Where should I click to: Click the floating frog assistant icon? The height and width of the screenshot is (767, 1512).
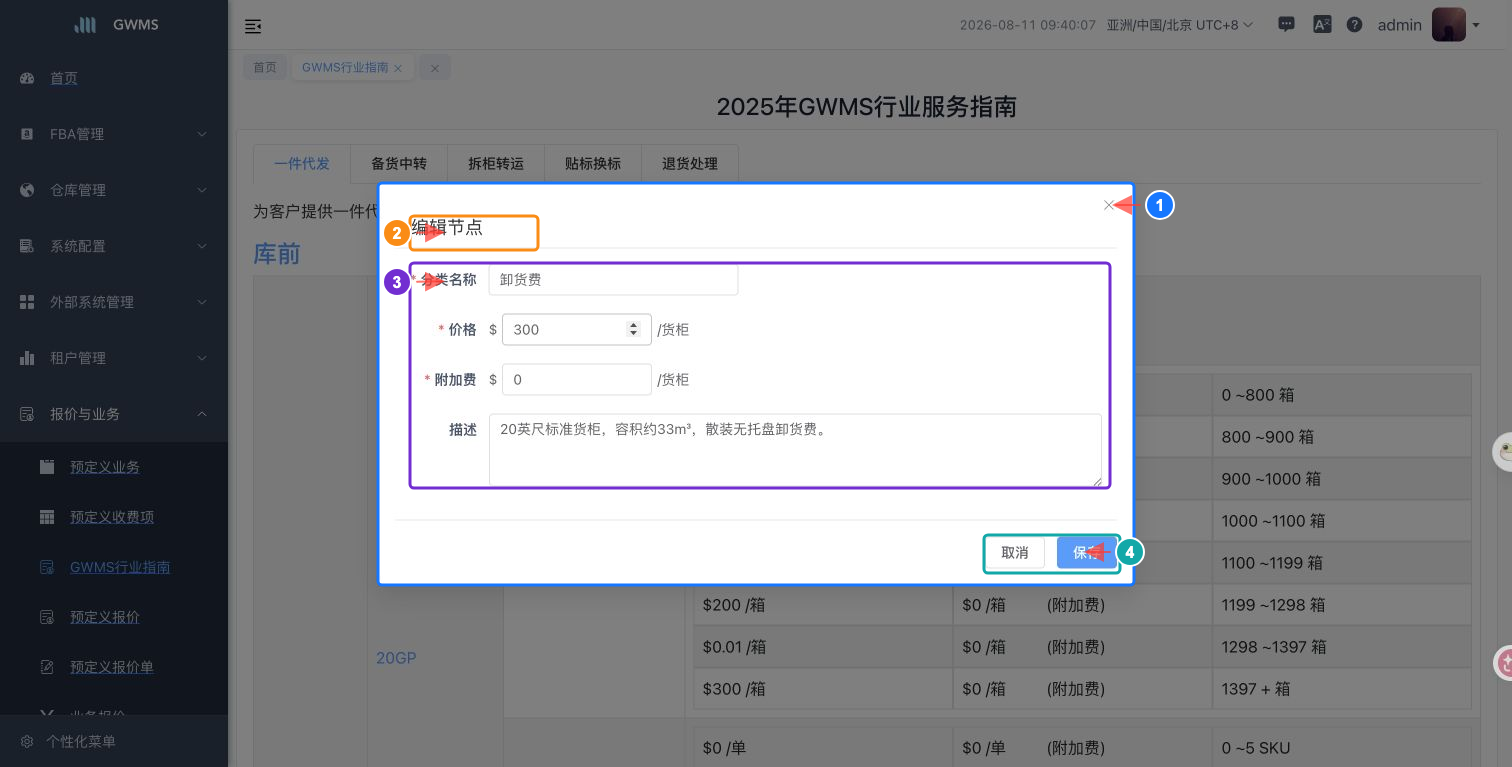tap(1503, 453)
